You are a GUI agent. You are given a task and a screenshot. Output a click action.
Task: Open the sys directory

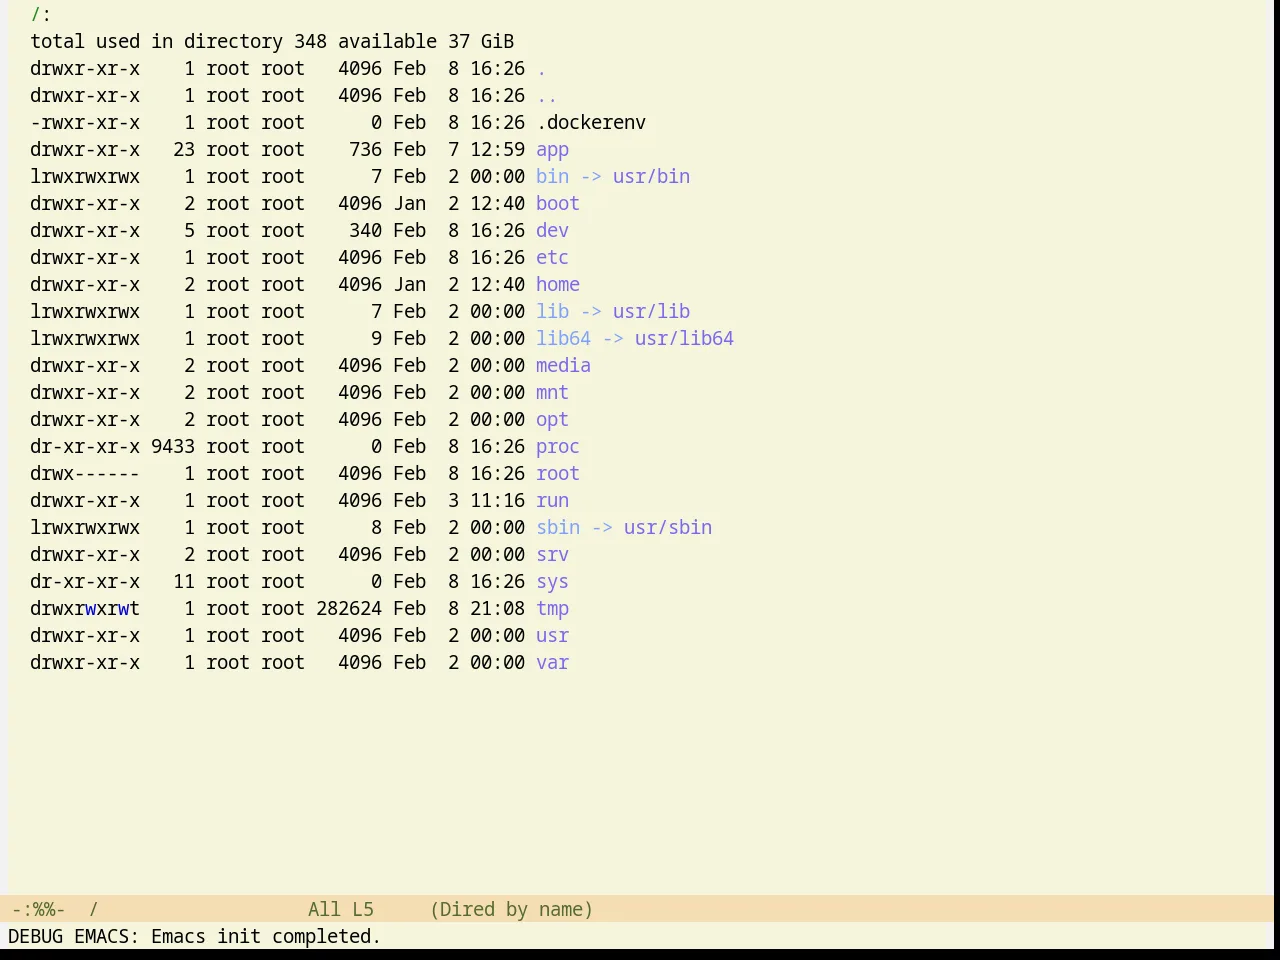(x=552, y=582)
